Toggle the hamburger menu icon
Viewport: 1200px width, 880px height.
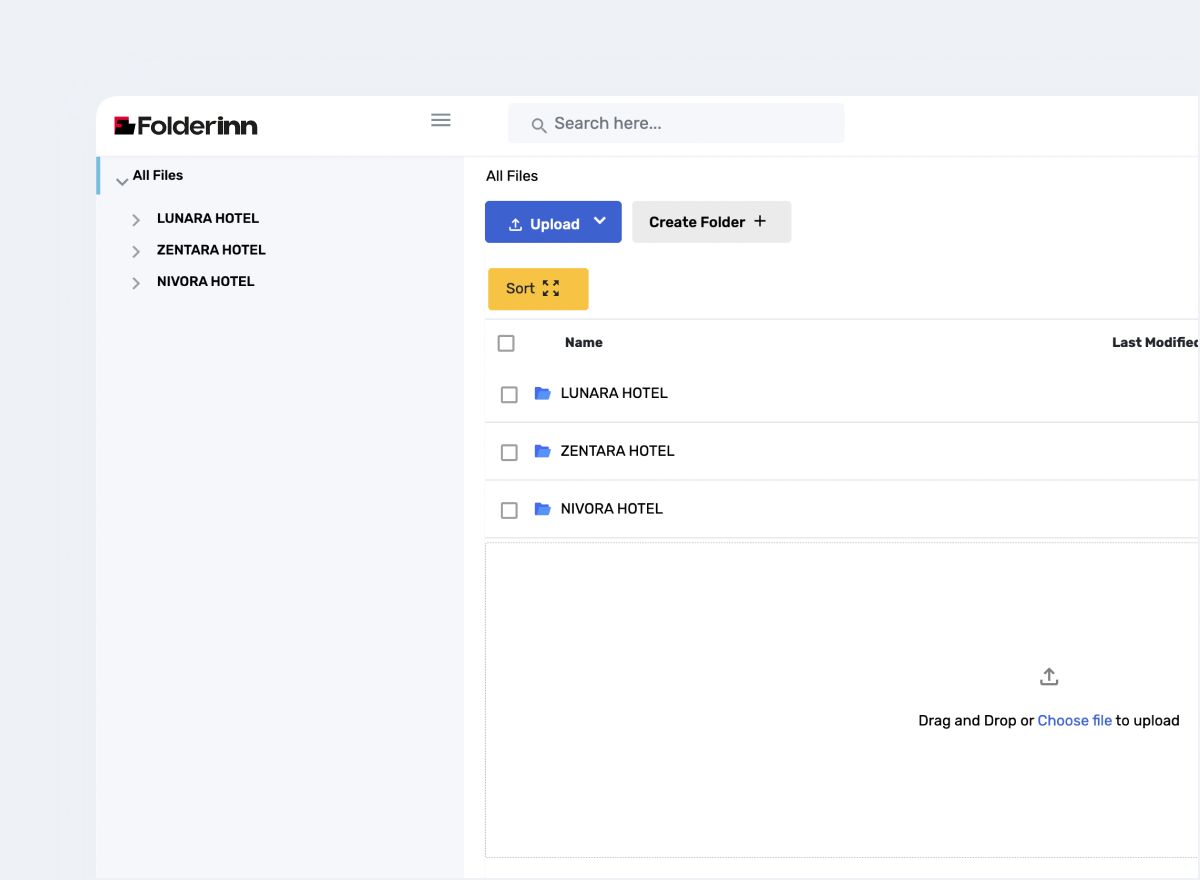441,120
